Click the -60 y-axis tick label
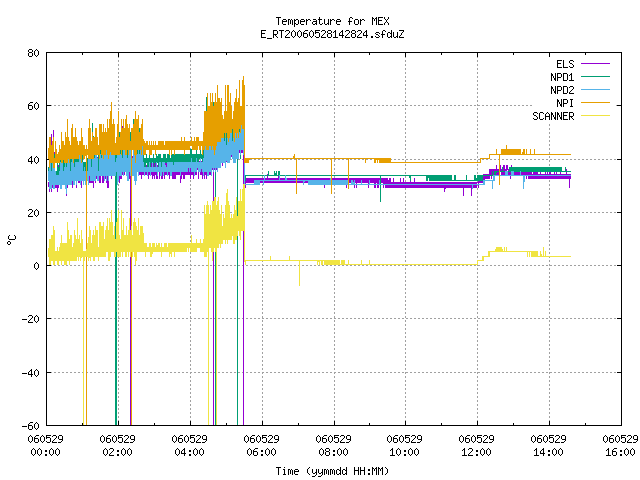The image size is (640, 480). [x=30, y=426]
